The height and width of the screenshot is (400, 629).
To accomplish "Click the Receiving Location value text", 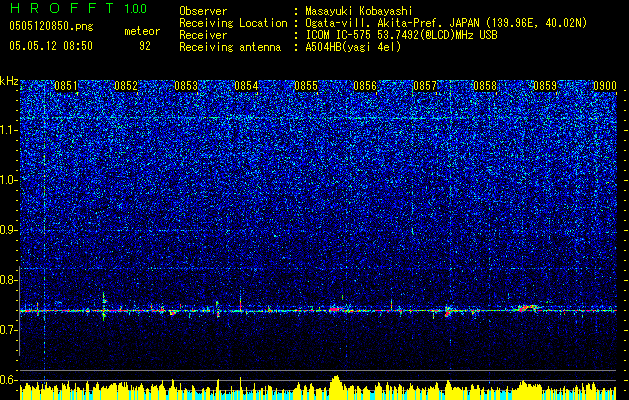I will click(446, 23).
